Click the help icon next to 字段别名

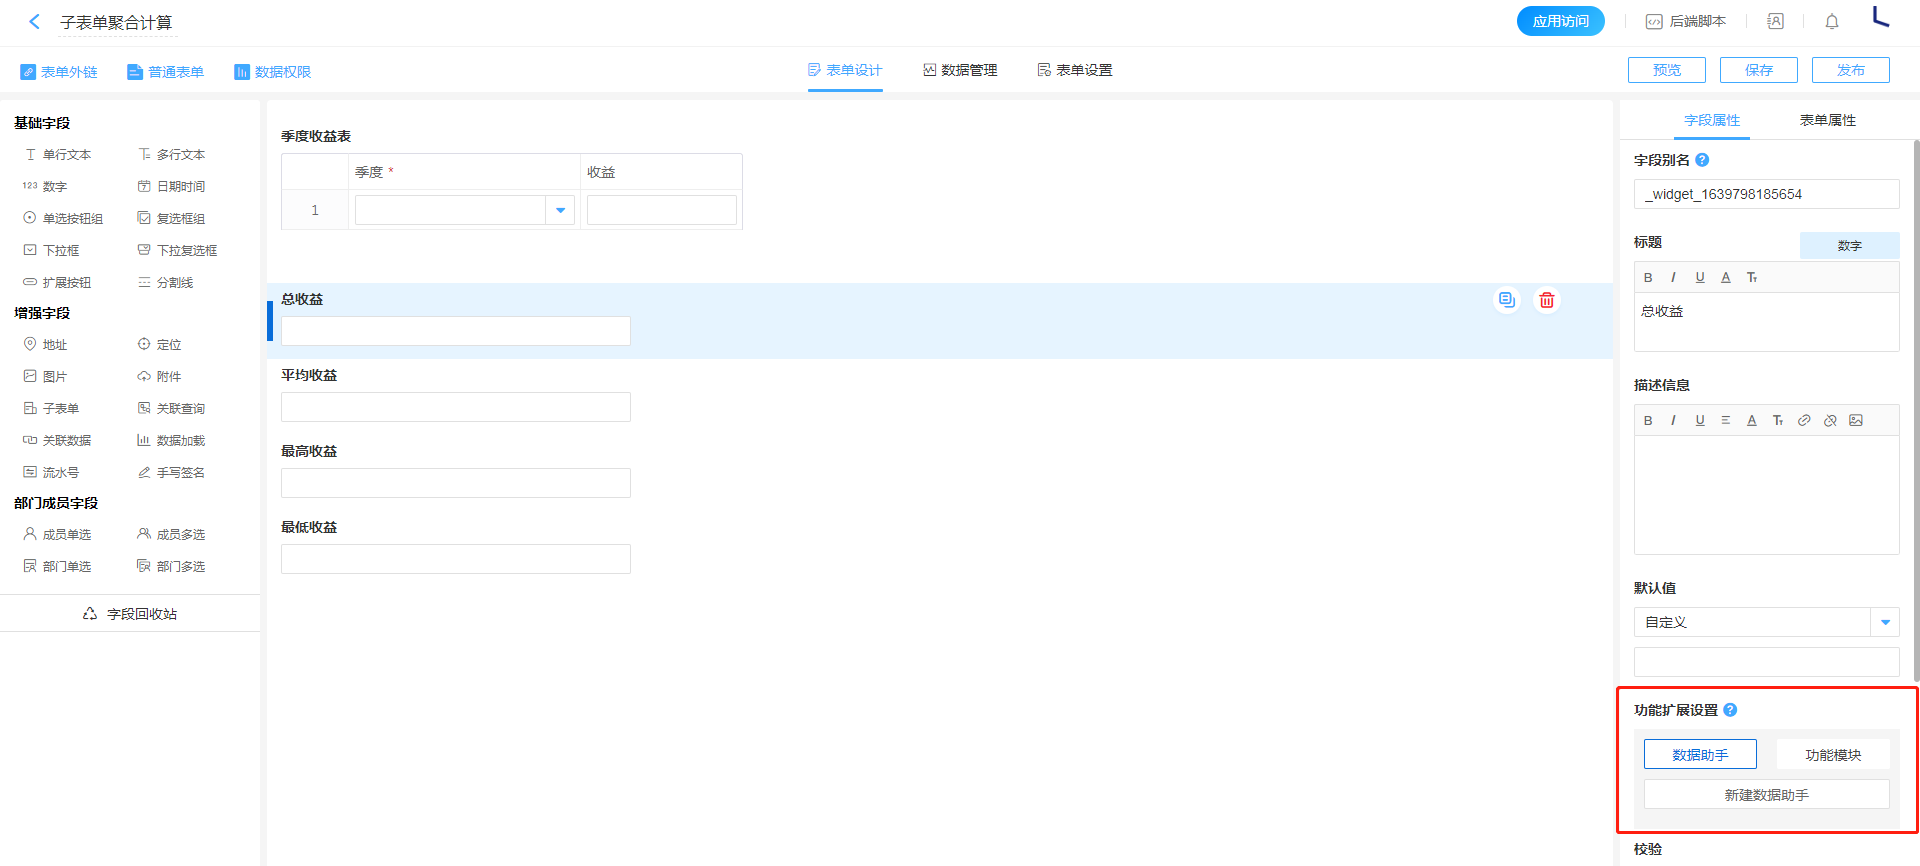pos(1702,160)
